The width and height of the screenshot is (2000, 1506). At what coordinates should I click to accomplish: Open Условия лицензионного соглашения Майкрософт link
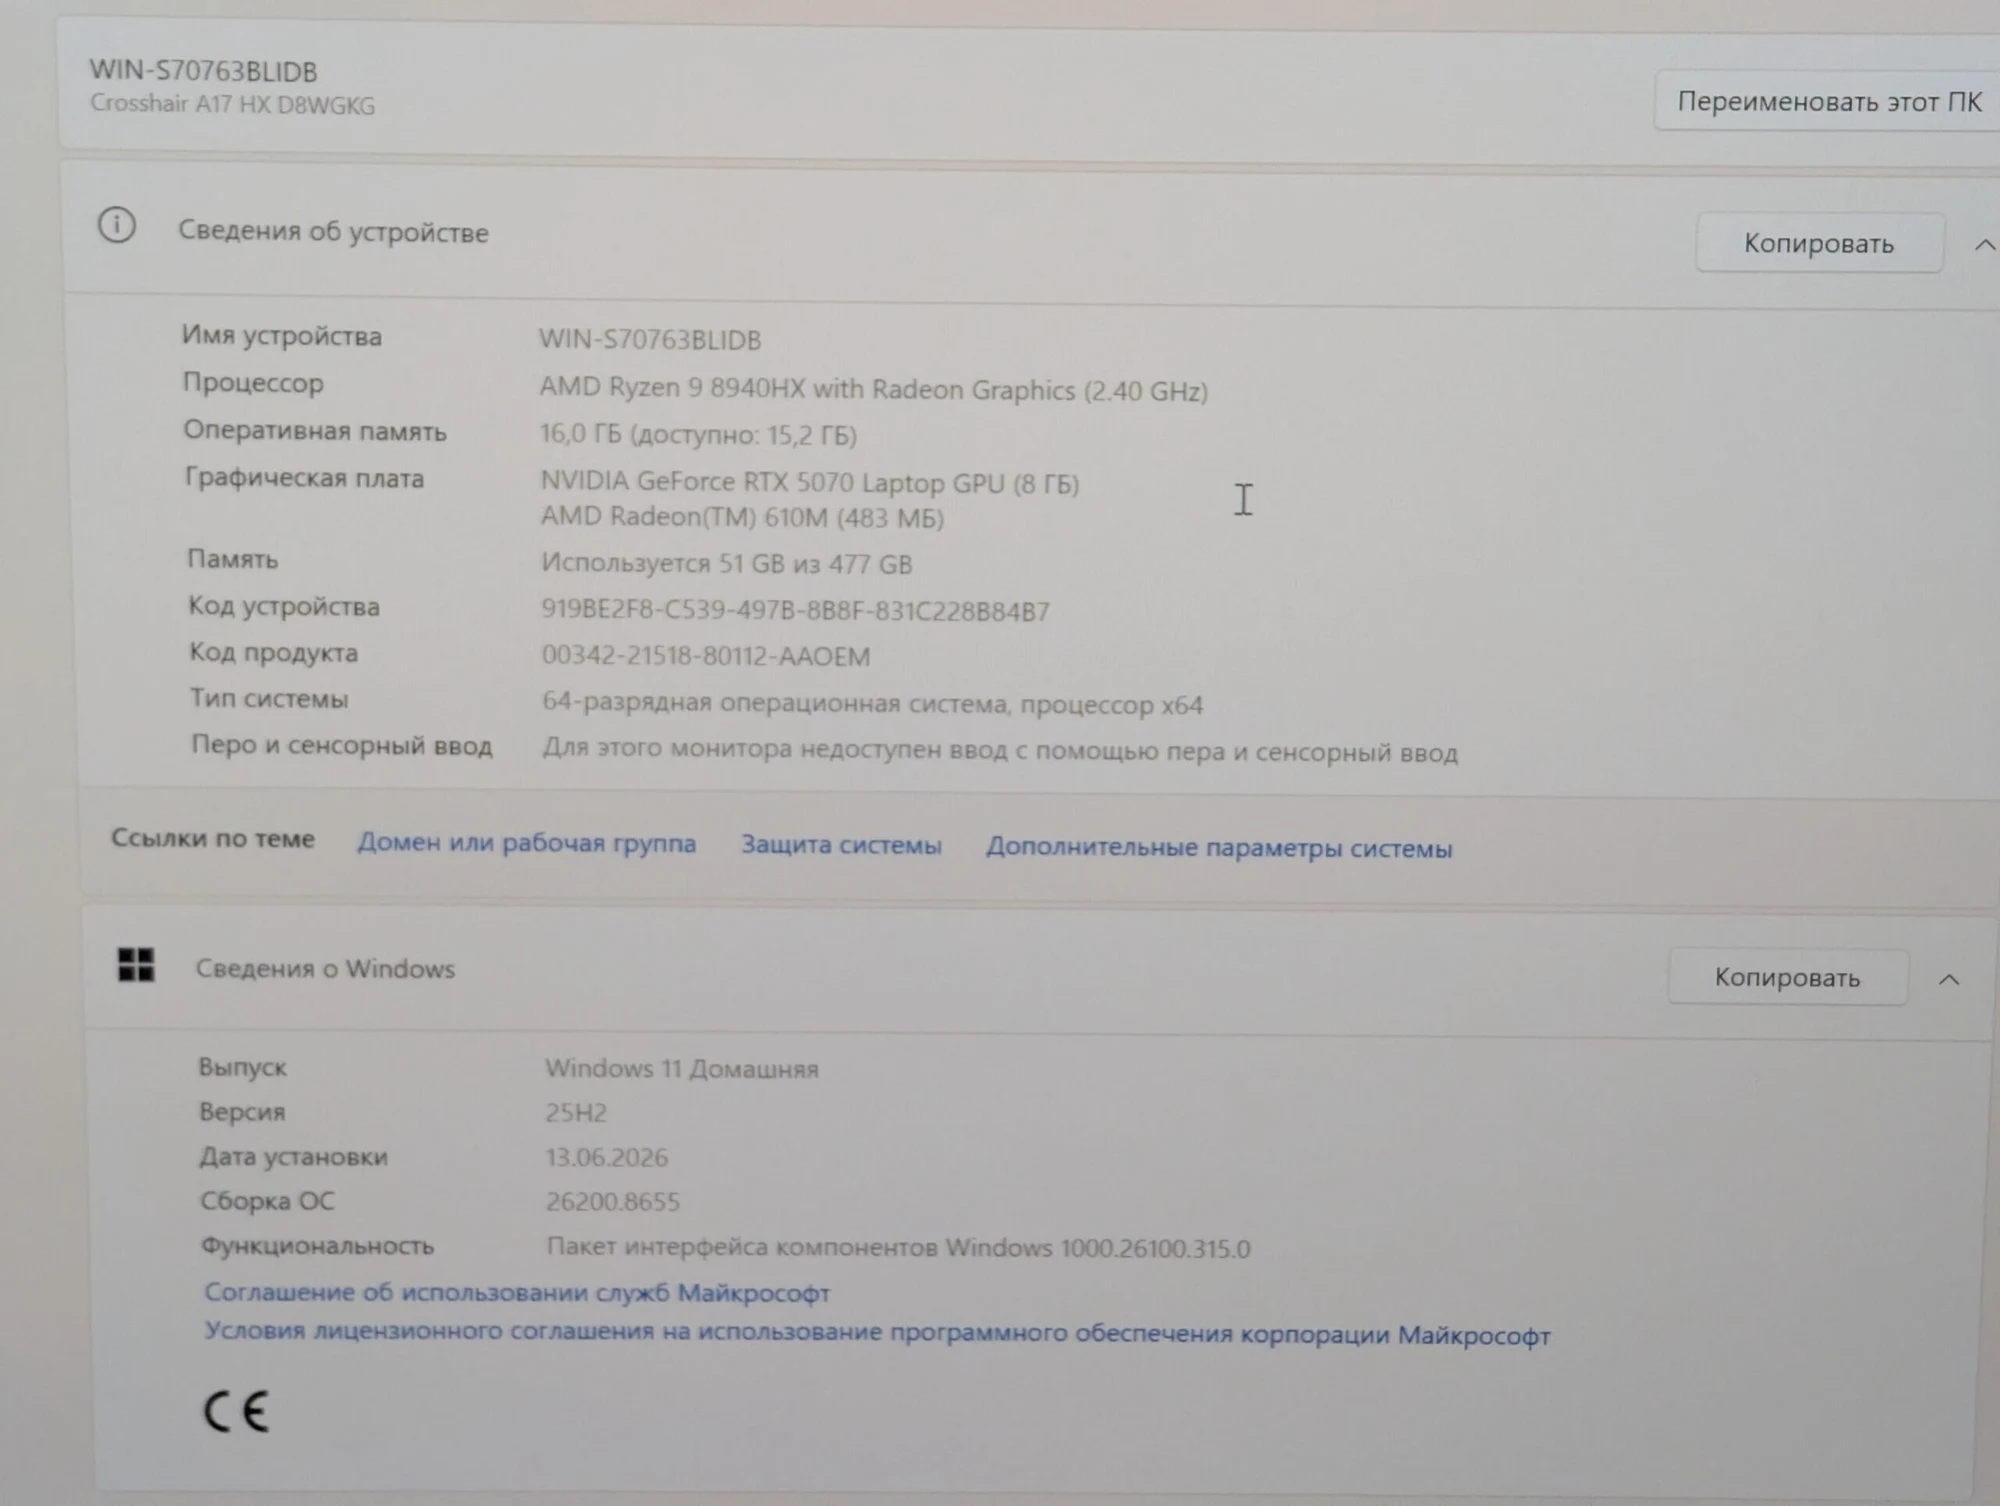[x=877, y=1334]
